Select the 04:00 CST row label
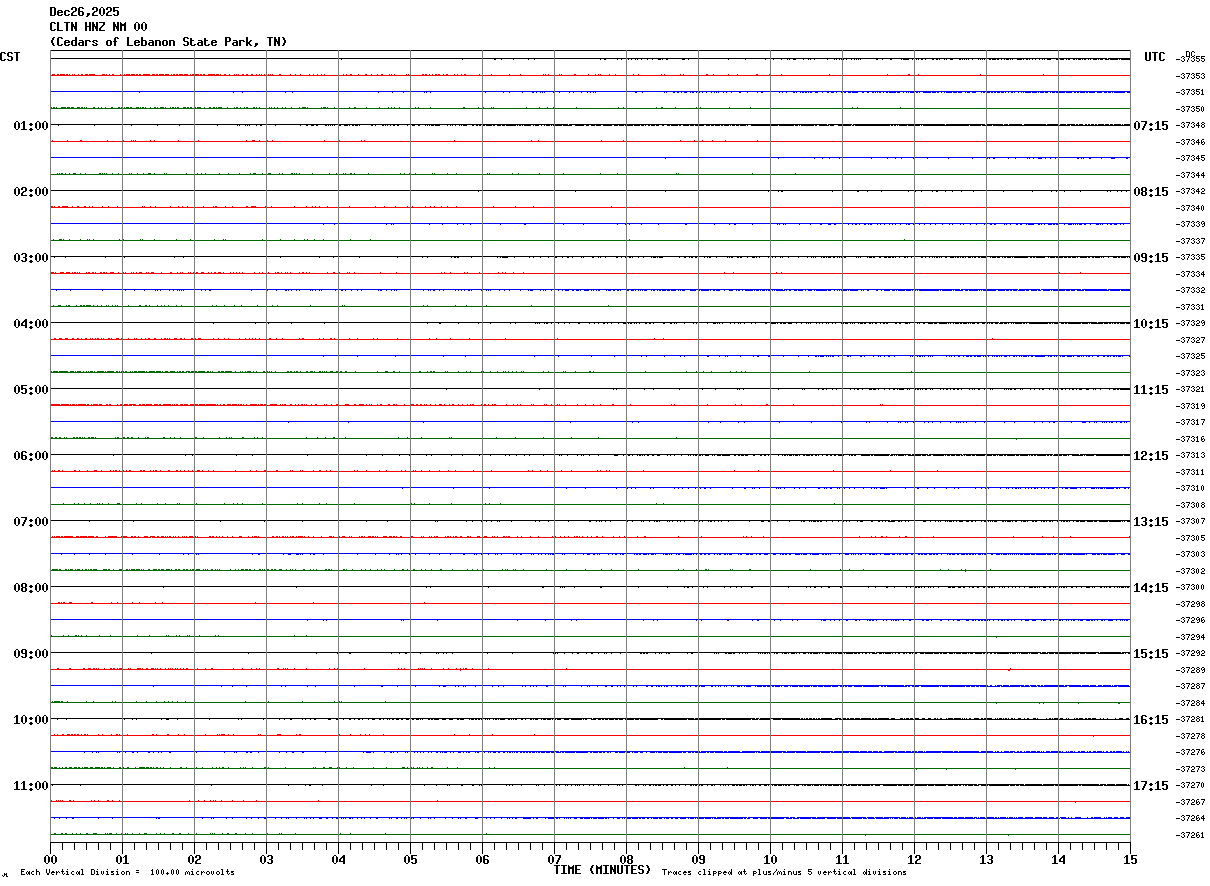The image size is (1210, 886). coord(31,324)
